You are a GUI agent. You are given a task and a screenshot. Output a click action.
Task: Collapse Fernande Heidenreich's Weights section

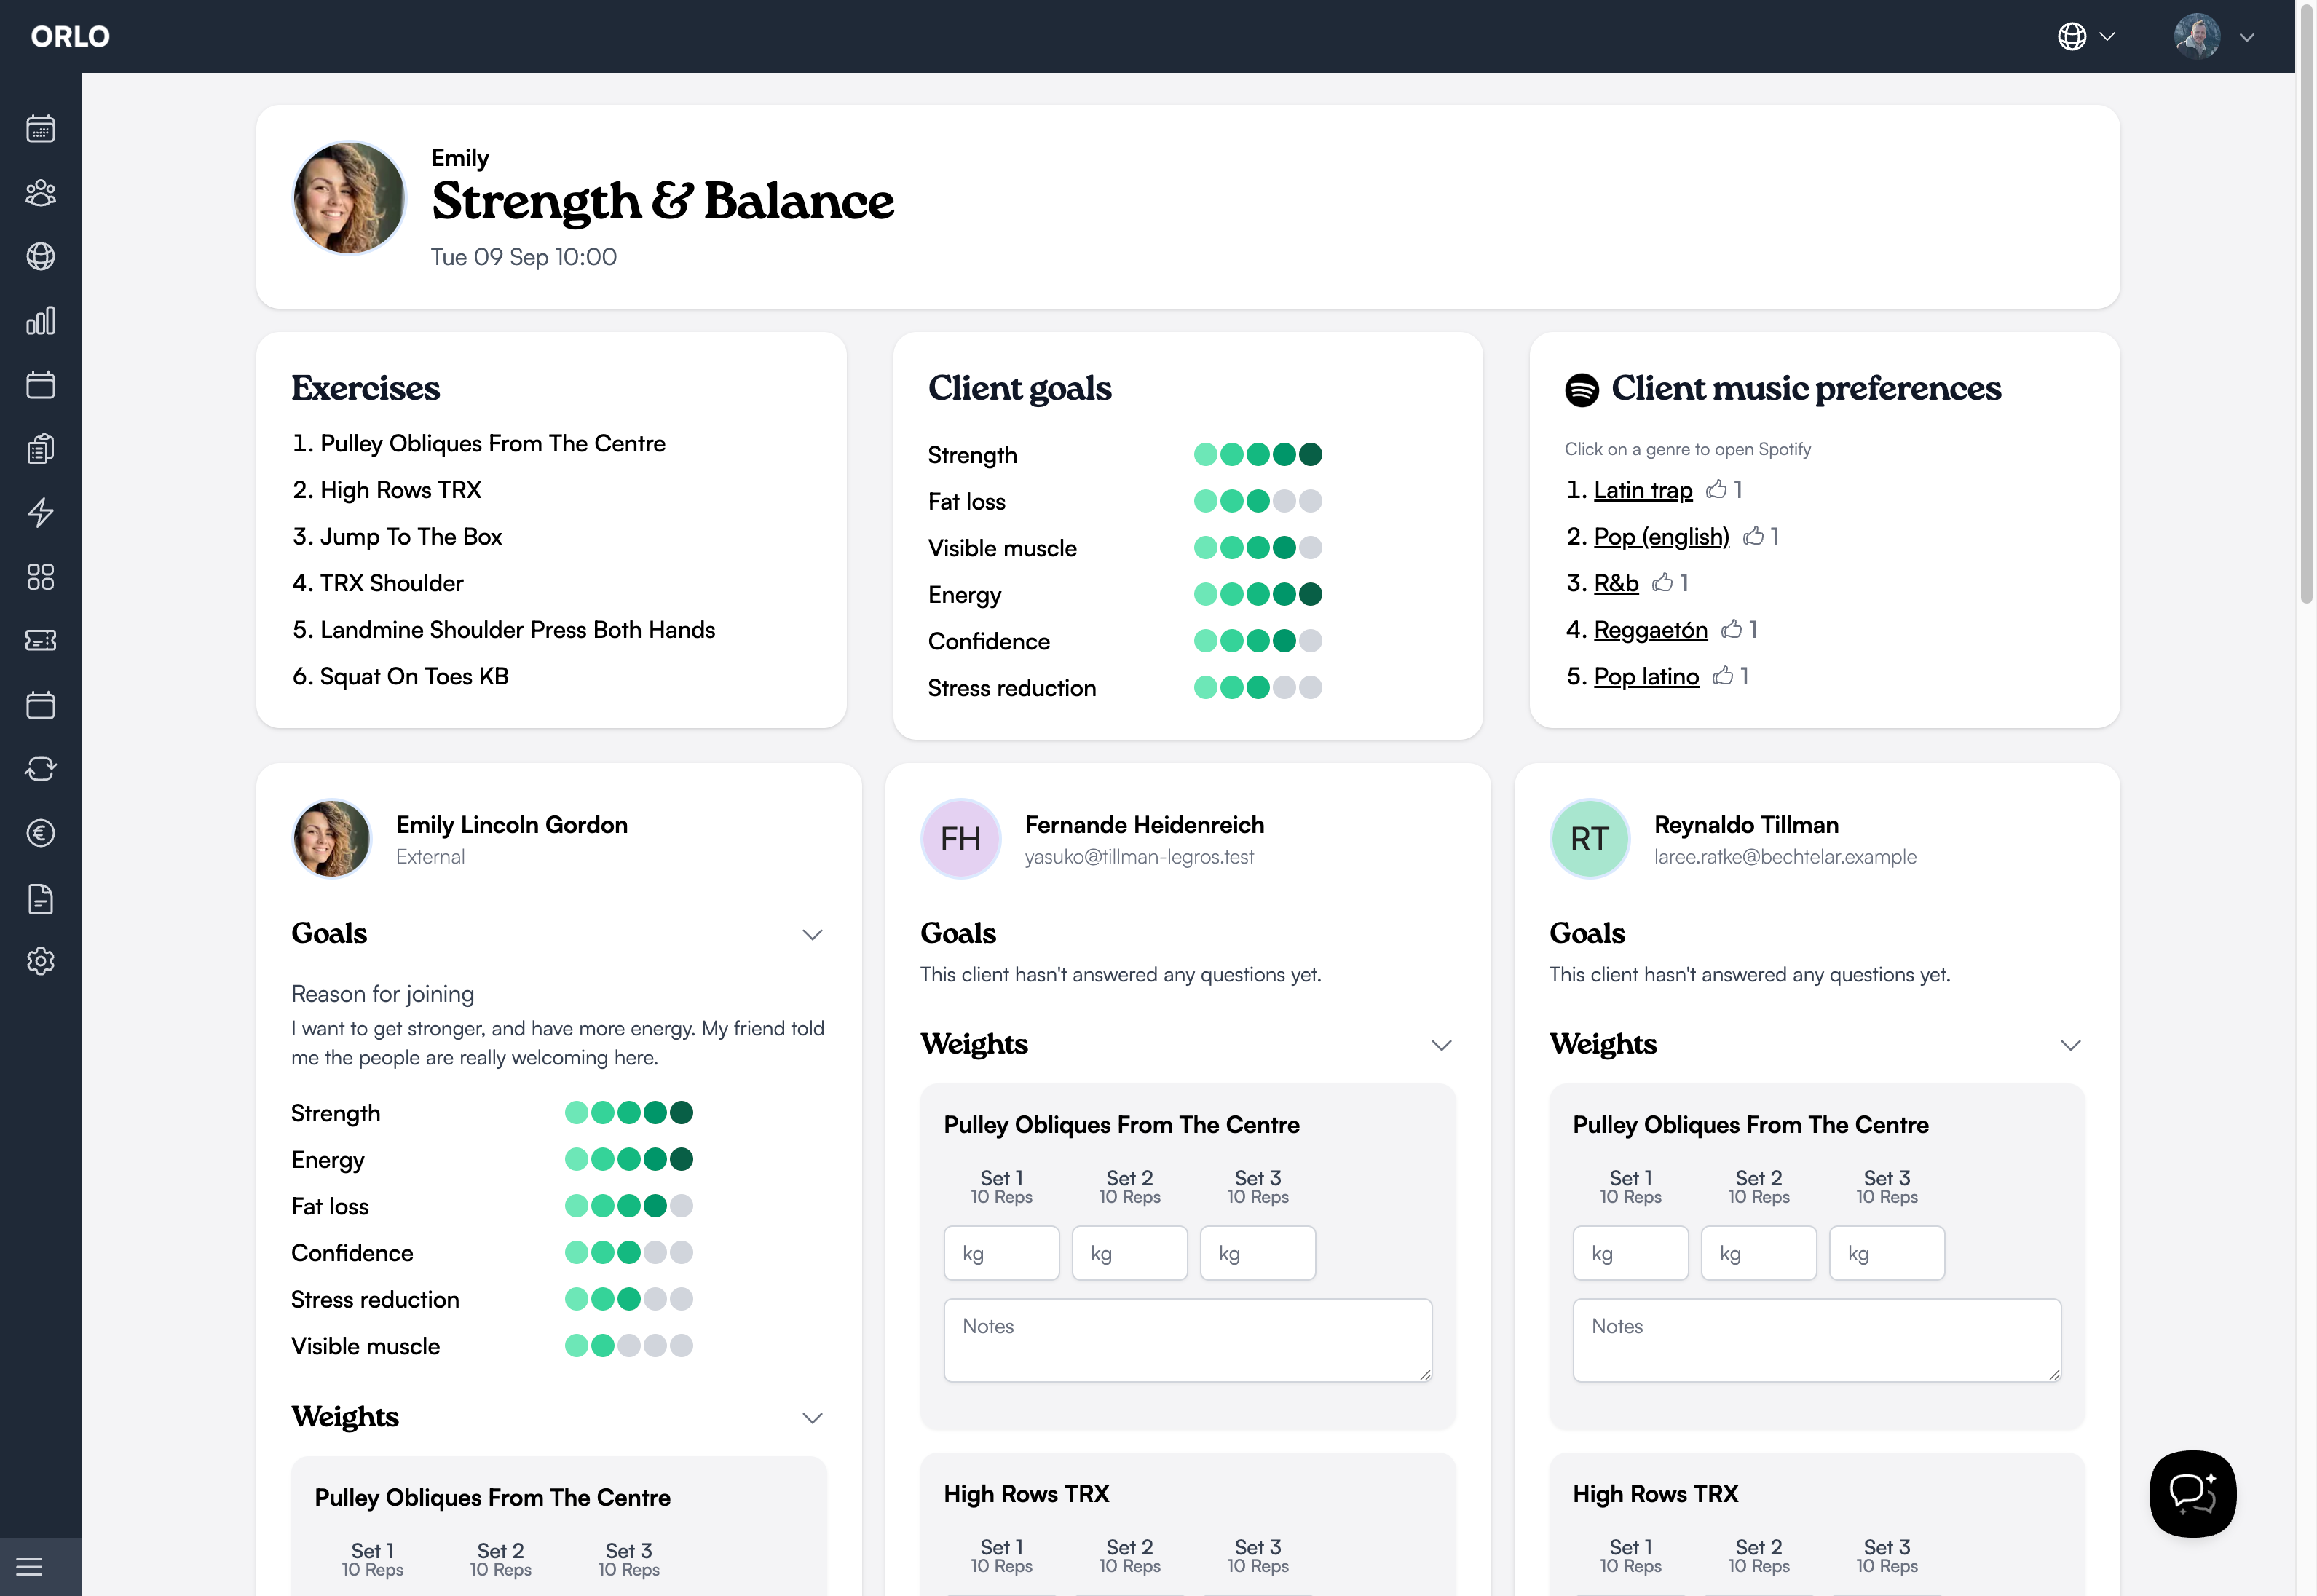pyautogui.click(x=1441, y=1045)
